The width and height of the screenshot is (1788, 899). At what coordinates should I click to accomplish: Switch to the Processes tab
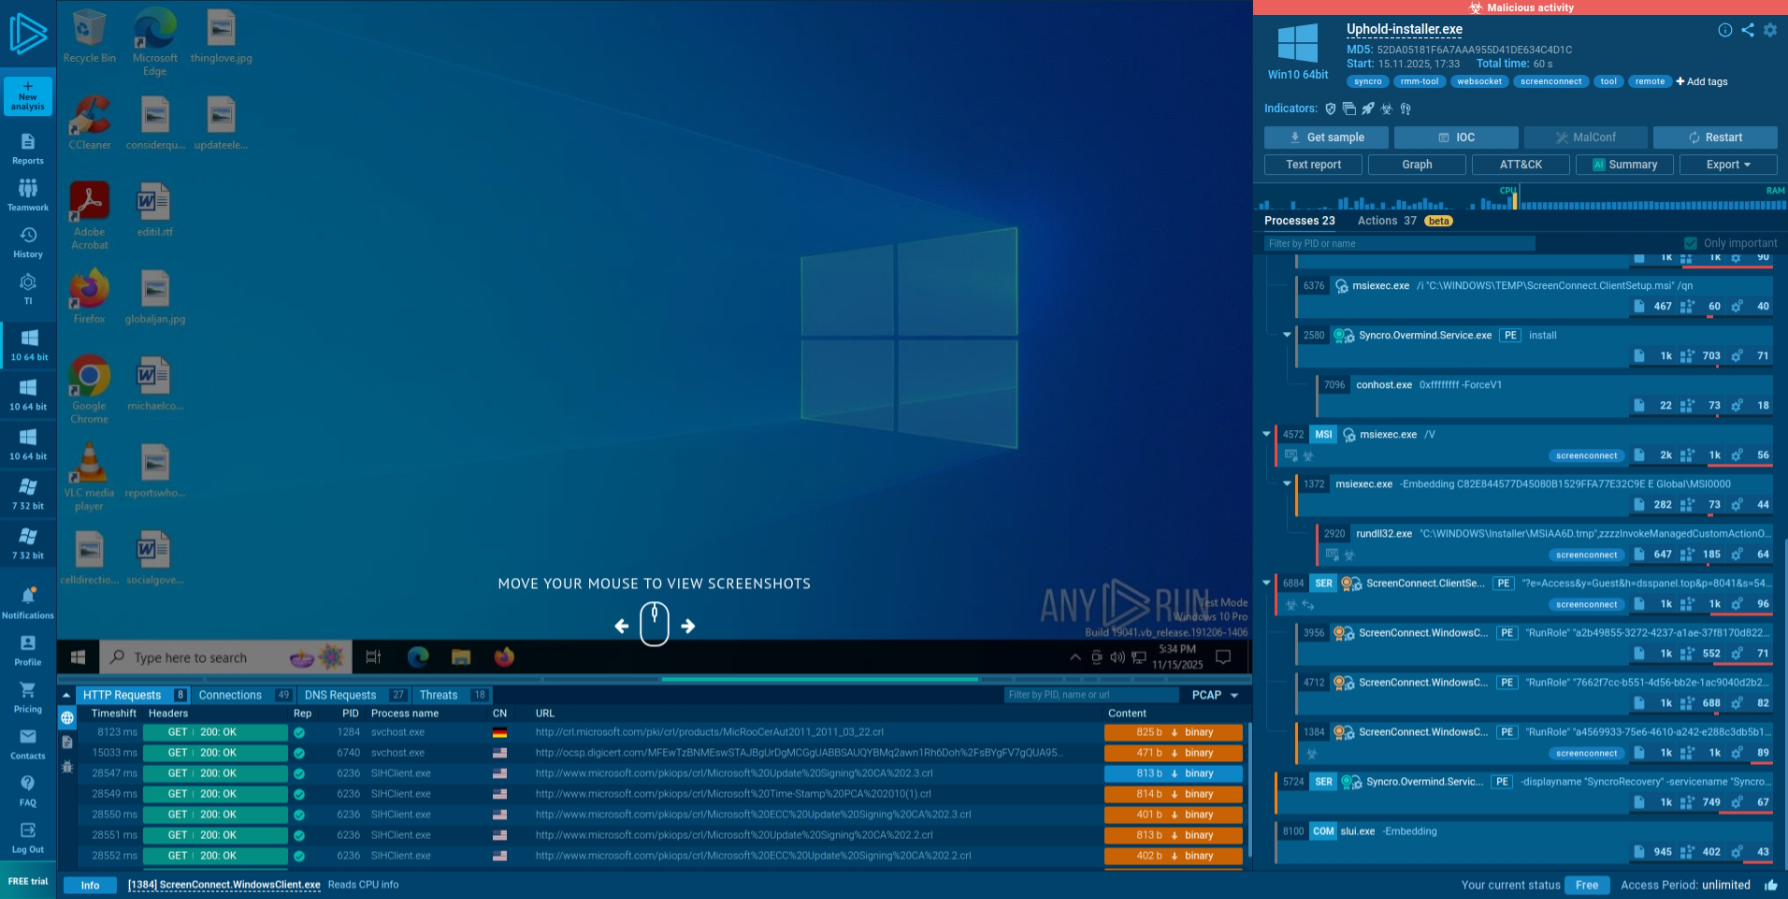point(1299,221)
